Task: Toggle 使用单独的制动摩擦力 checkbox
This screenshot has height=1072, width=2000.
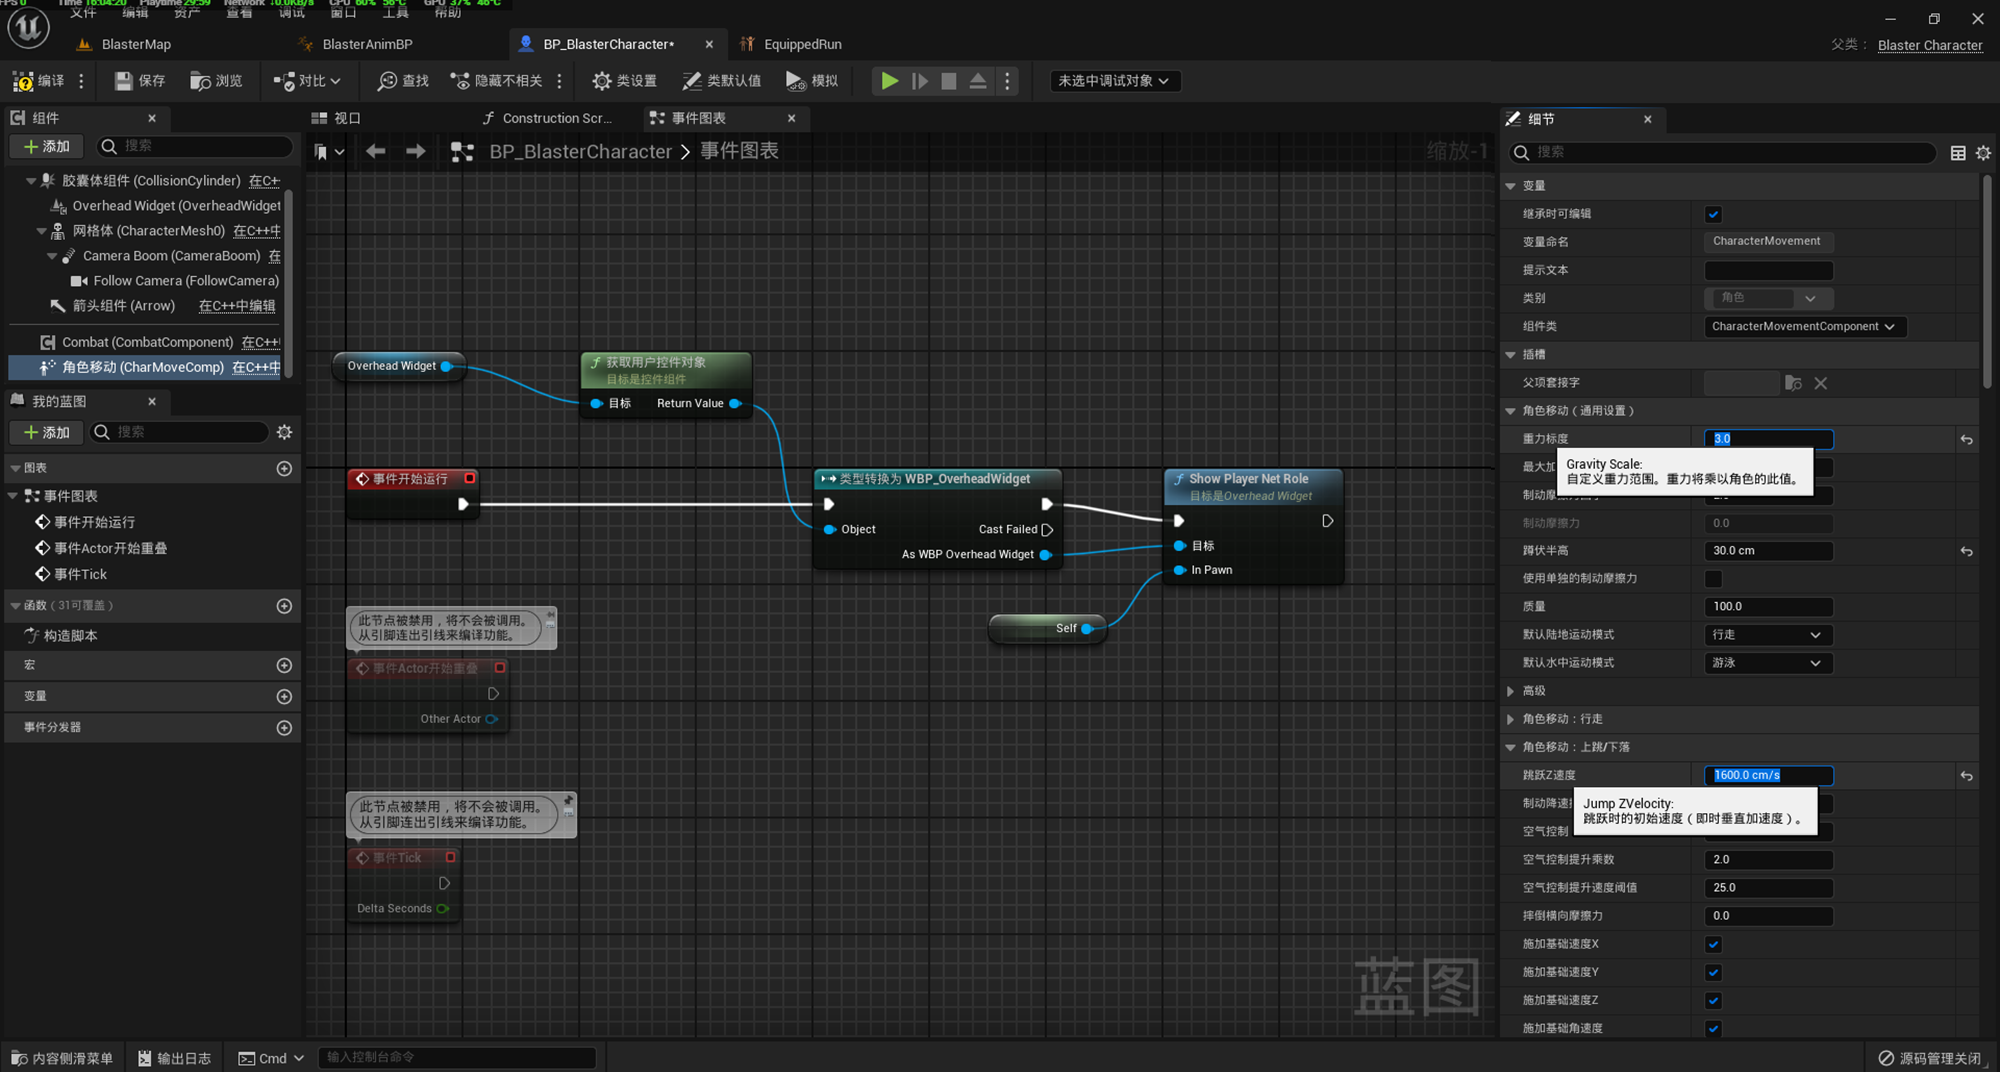Action: (1714, 579)
